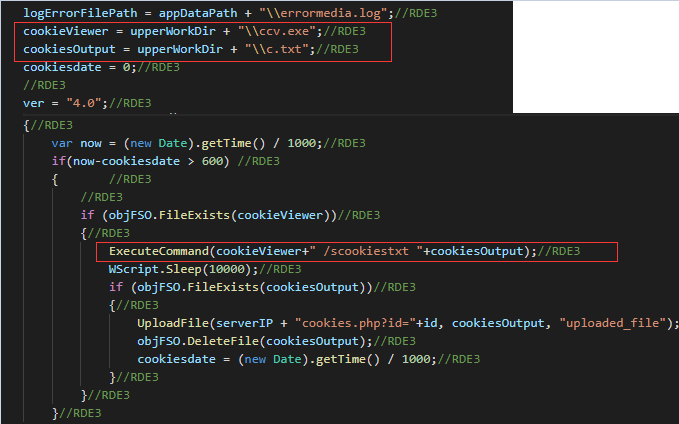The height and width of the screenshot is (424, 679).
Task: Click the WScript.Sleep(10000) call
Action: click(180, 269)
